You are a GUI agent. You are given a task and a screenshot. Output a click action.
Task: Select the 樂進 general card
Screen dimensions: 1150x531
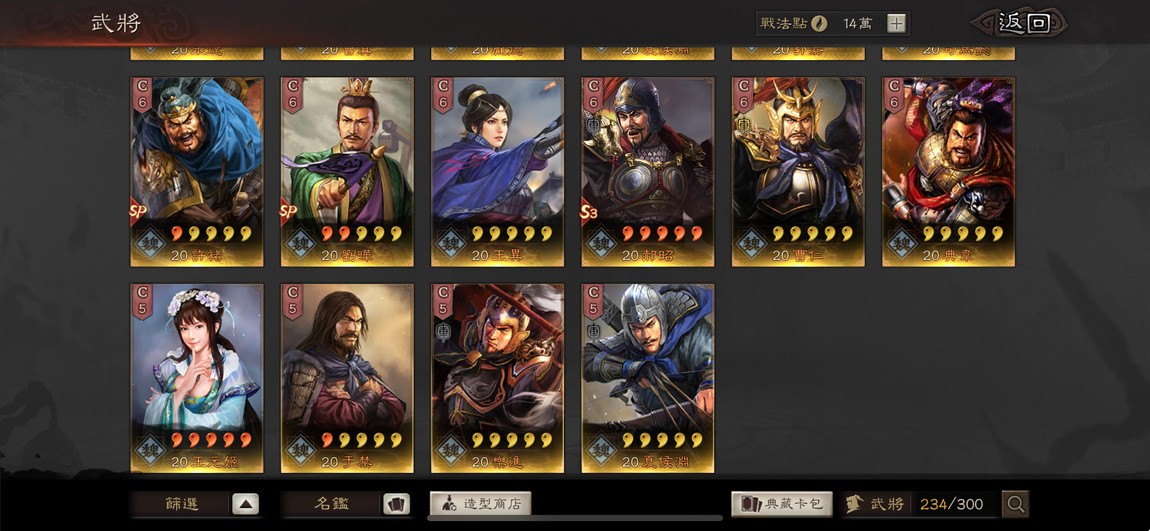coord(497,378)
